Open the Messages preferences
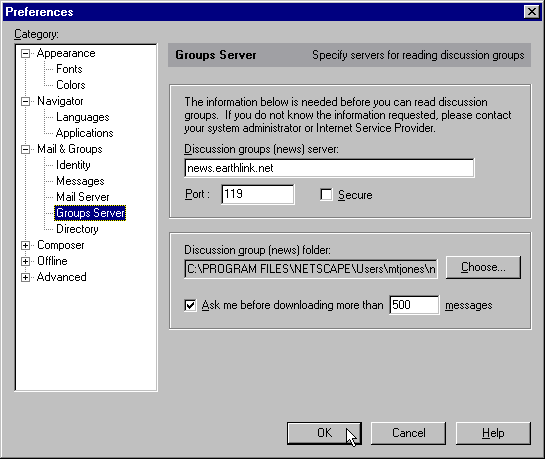 pyautogui.click(x=80, y=181)
